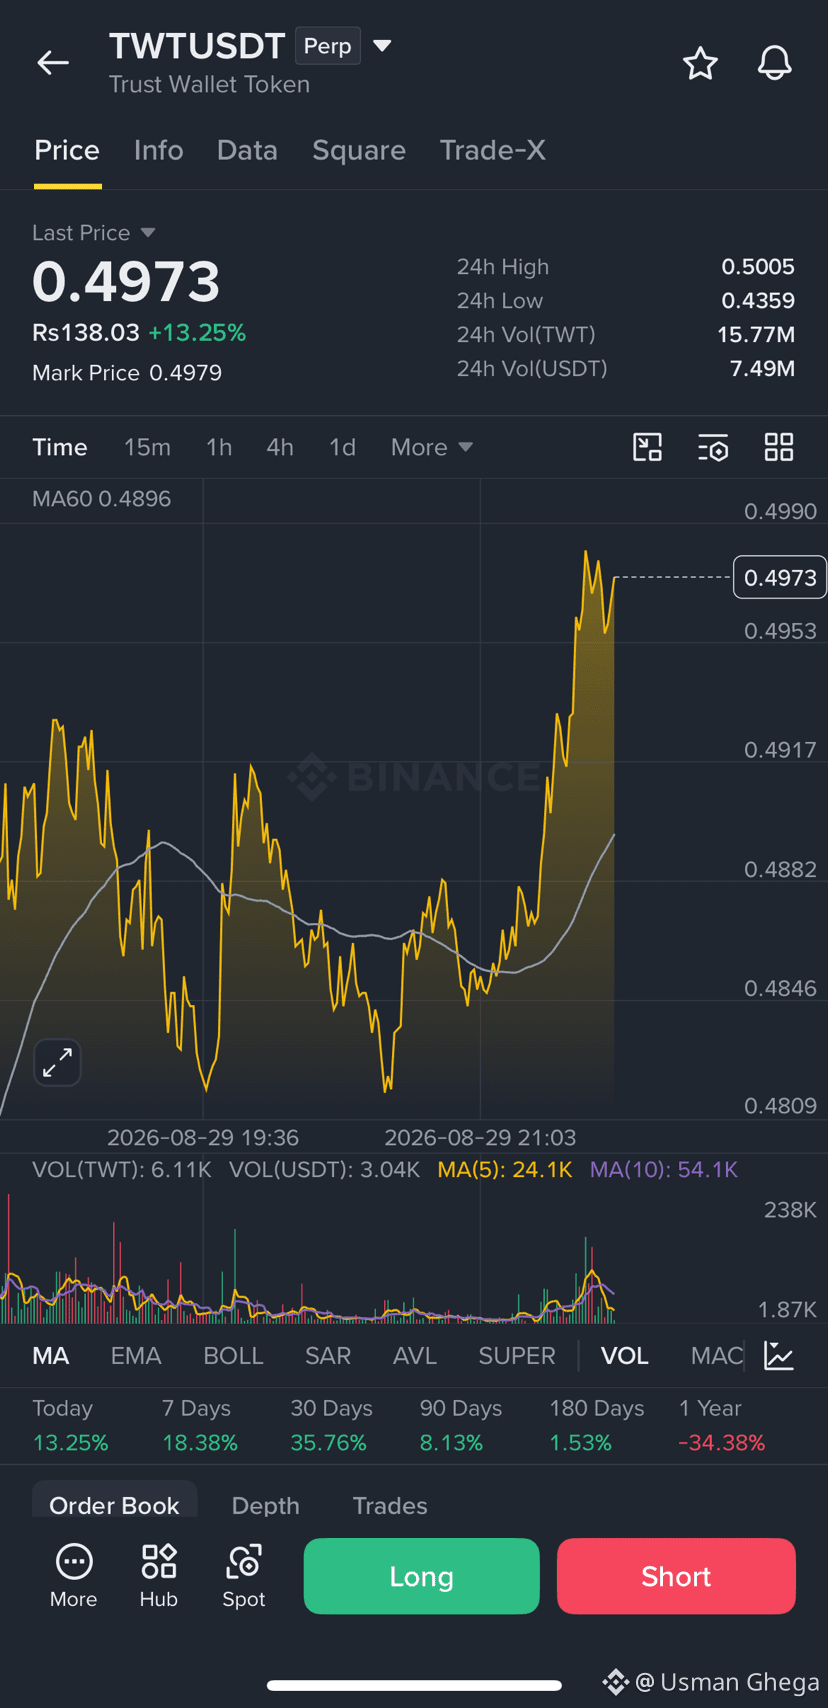
Task: Toggle the SUPER indicator
Action: coord(517,1356)
